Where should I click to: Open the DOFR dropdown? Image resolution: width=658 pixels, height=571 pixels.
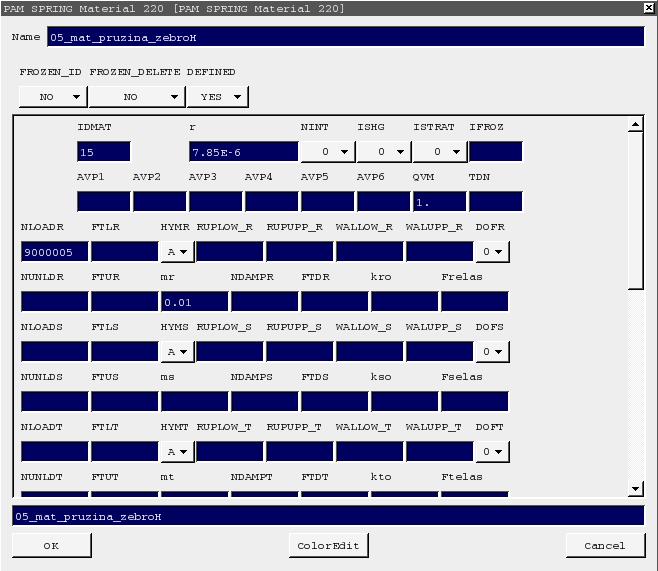(493, 252)
